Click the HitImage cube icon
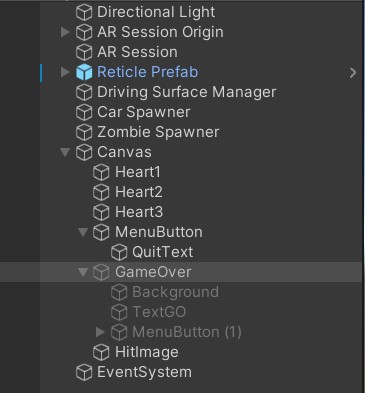 (101, 352)
